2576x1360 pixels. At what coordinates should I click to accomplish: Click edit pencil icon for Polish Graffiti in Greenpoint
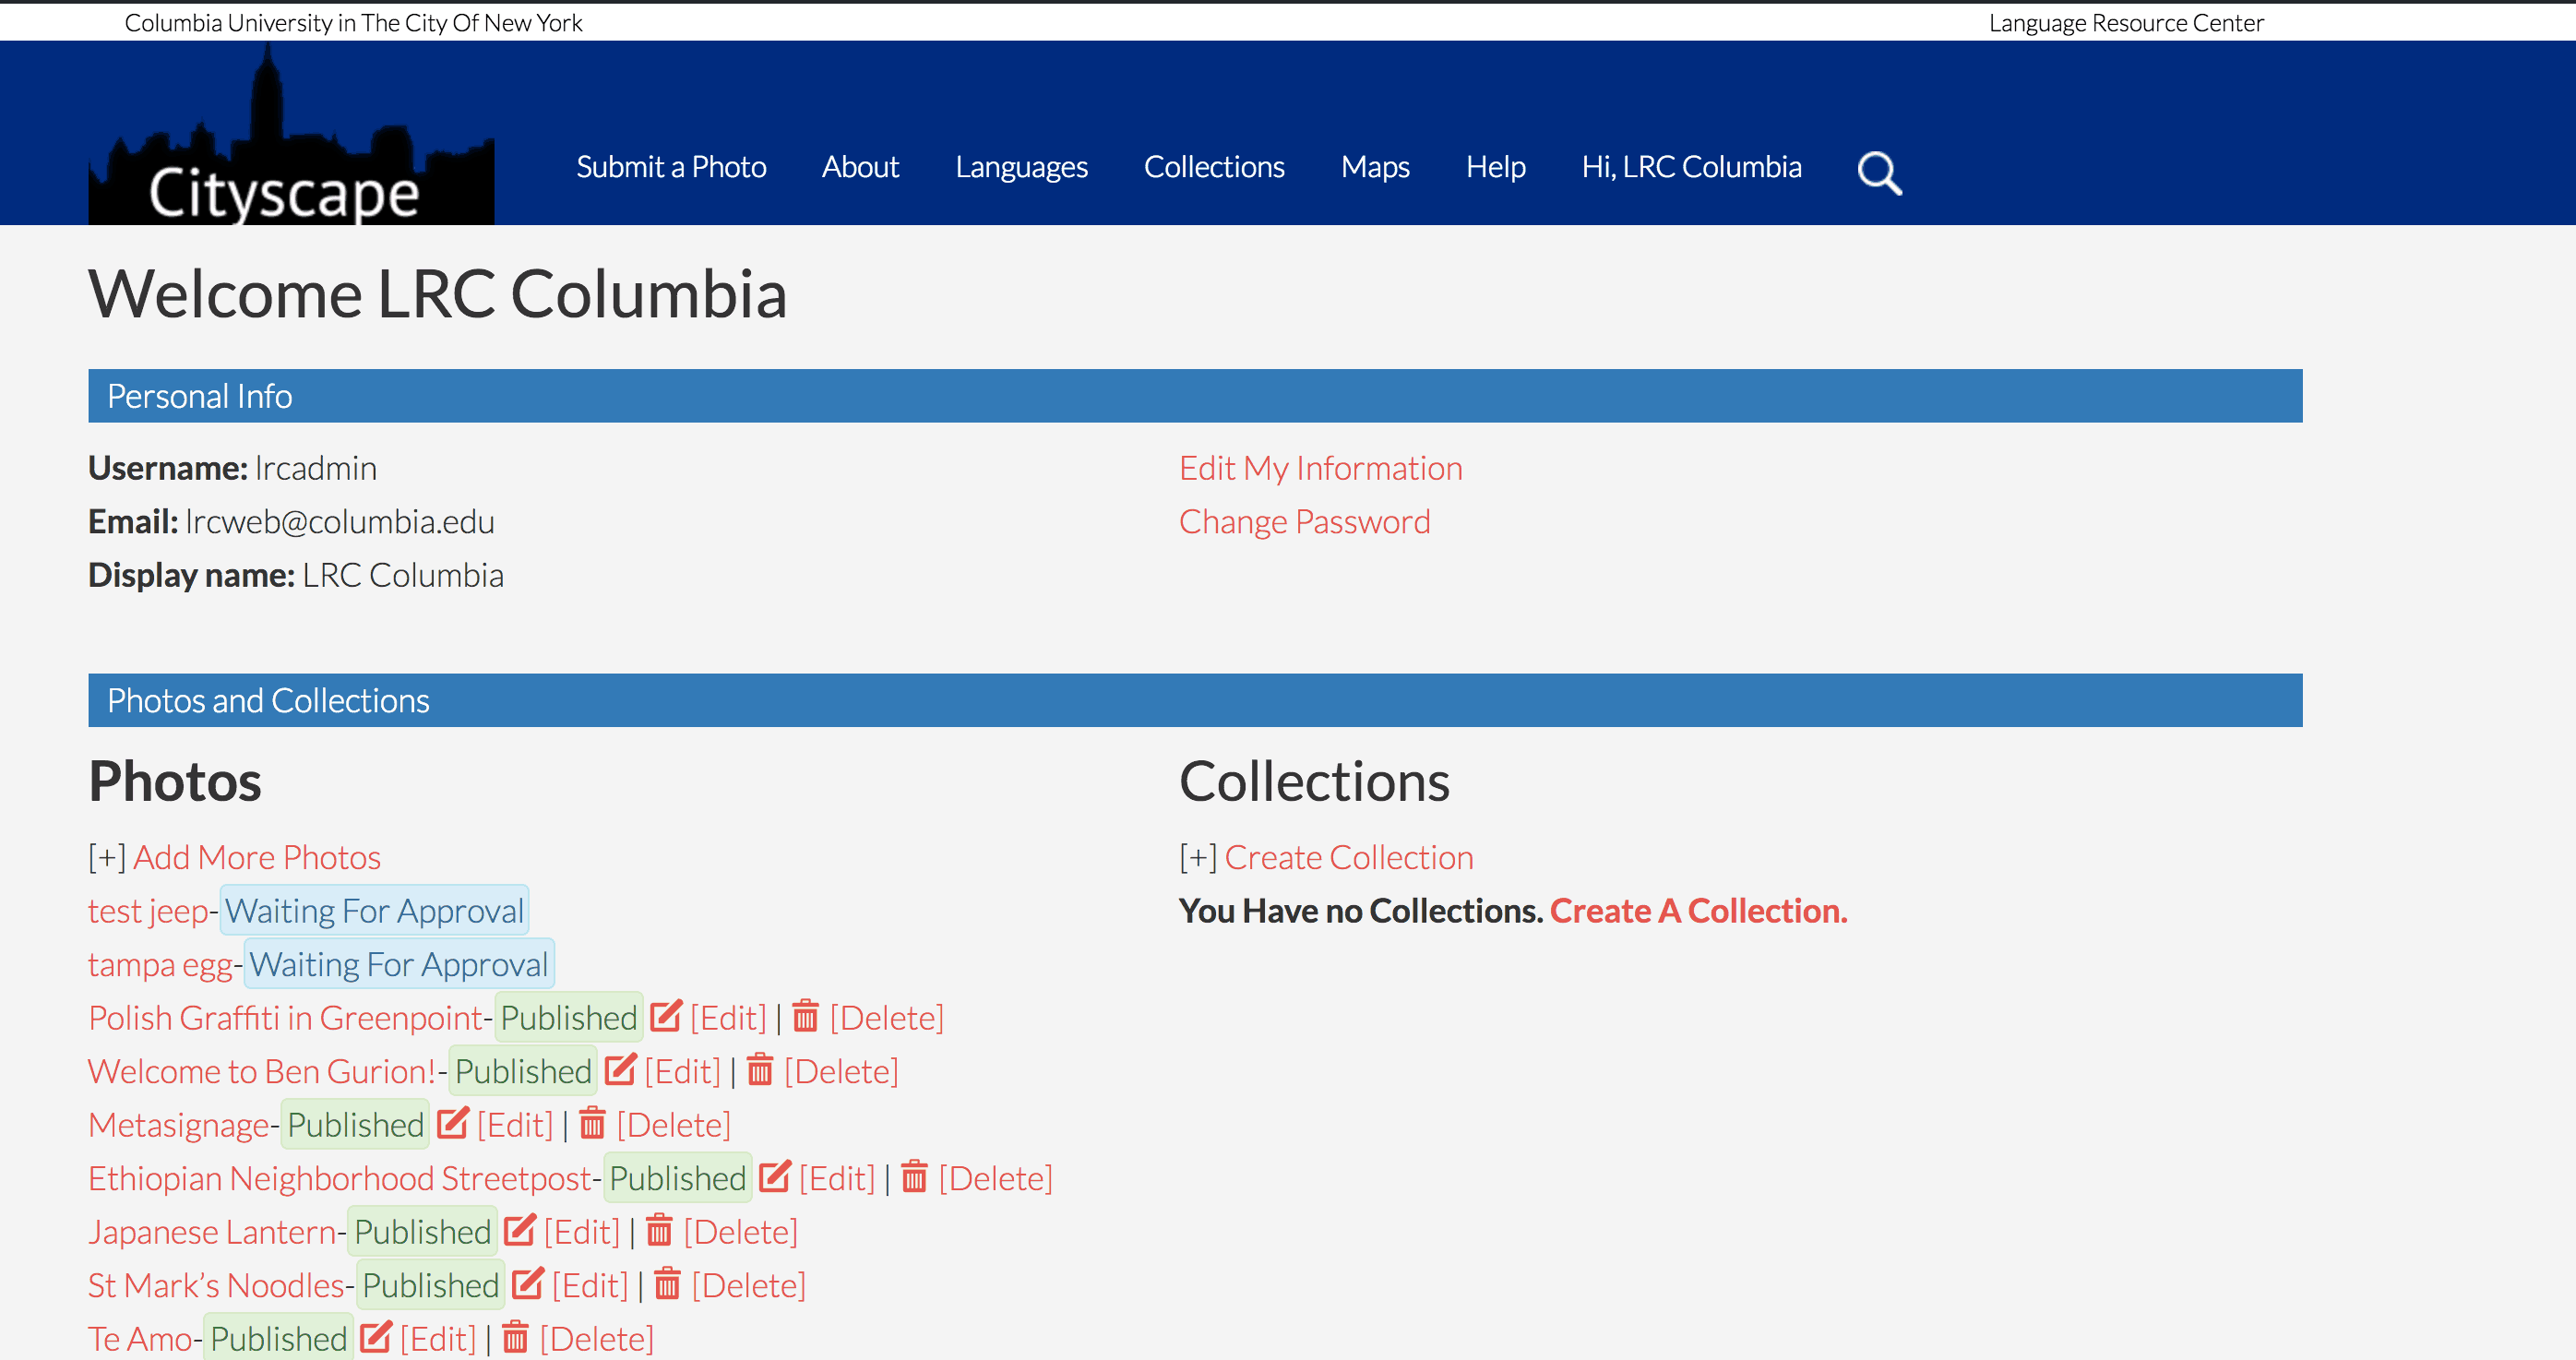click(666, 1016)
